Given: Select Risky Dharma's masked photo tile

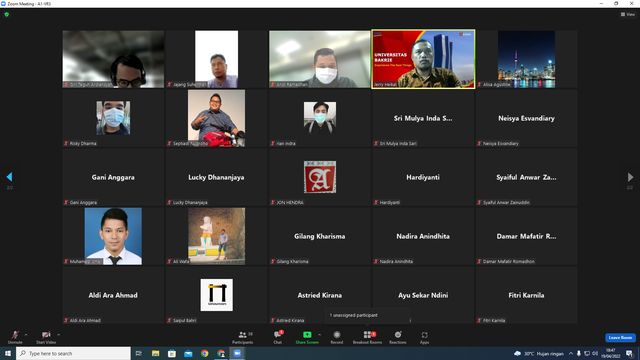Looking at the screenshot, I should (113, 118).
